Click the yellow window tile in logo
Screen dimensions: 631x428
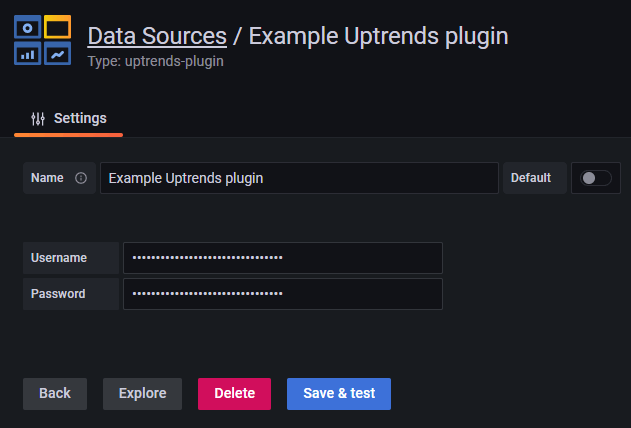pyautogui.click(x=58, y=26)
